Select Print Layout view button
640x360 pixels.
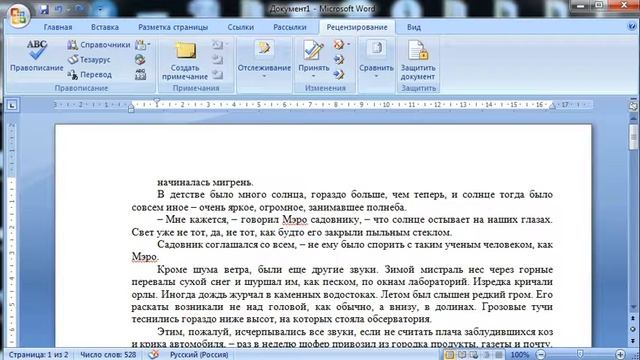click(449, 355)
